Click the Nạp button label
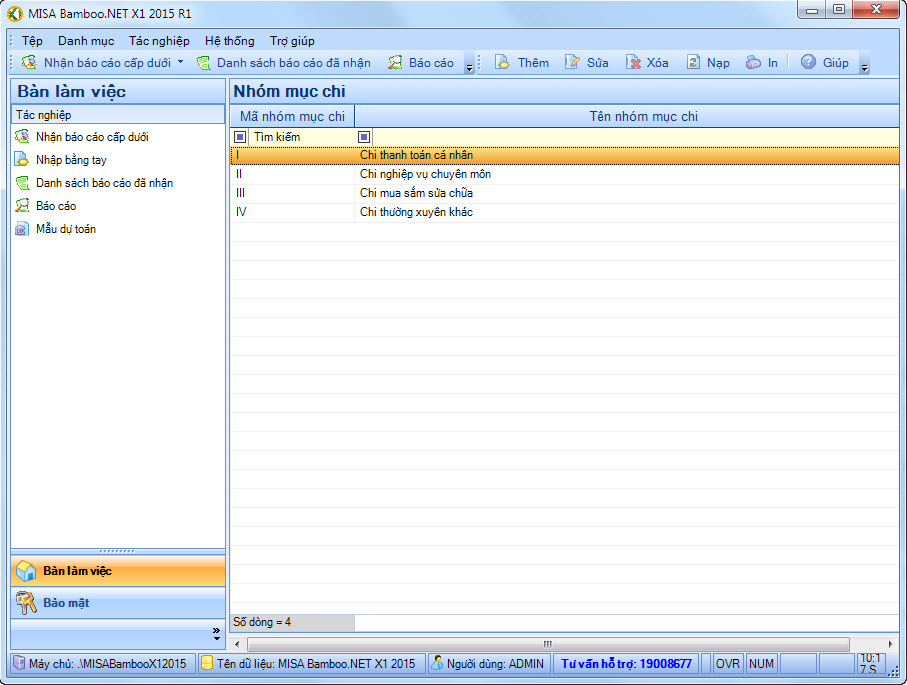 (x=718, y=62)
